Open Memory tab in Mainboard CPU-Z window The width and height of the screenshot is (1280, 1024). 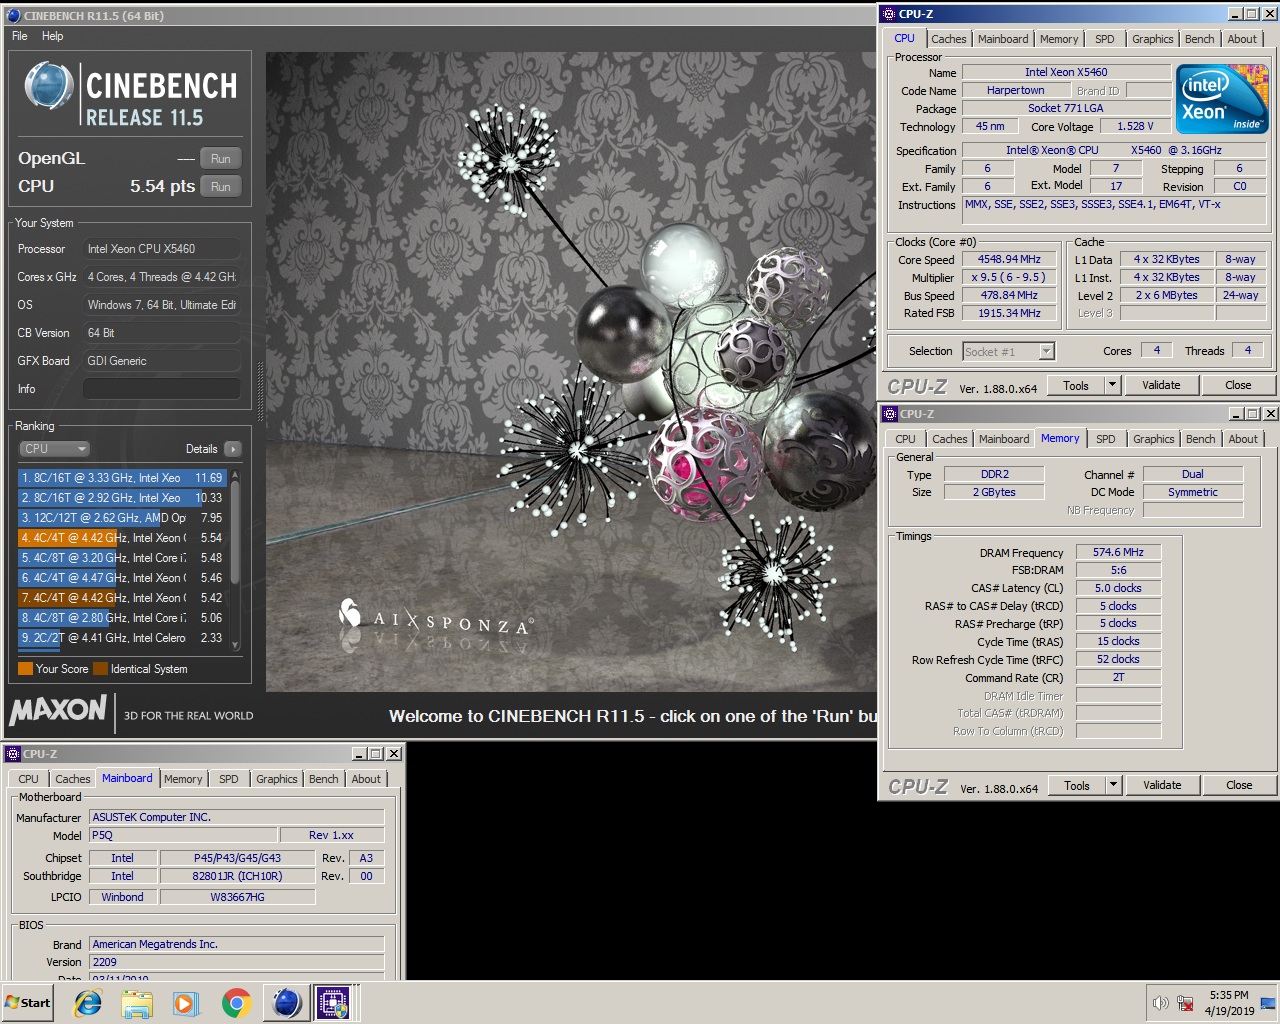(183, 779)
